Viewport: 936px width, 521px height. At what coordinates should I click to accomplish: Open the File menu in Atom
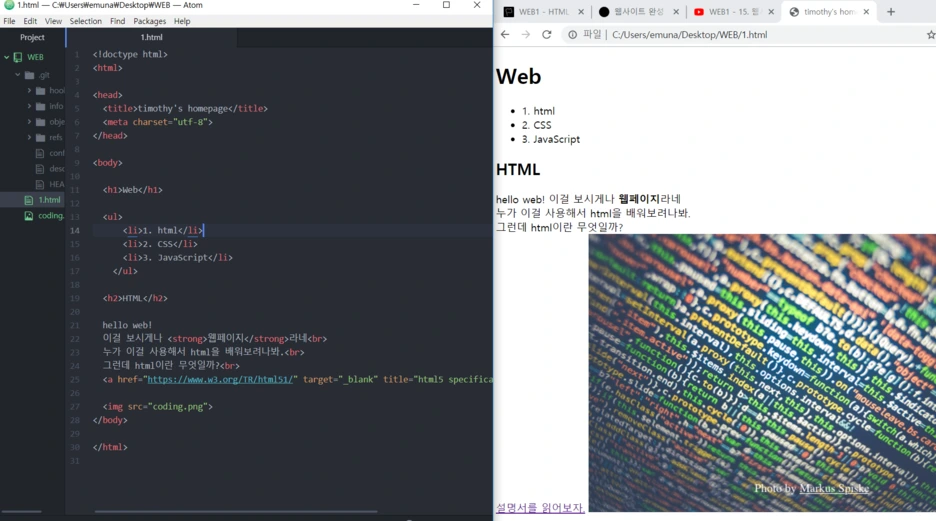tap(9, 21)
